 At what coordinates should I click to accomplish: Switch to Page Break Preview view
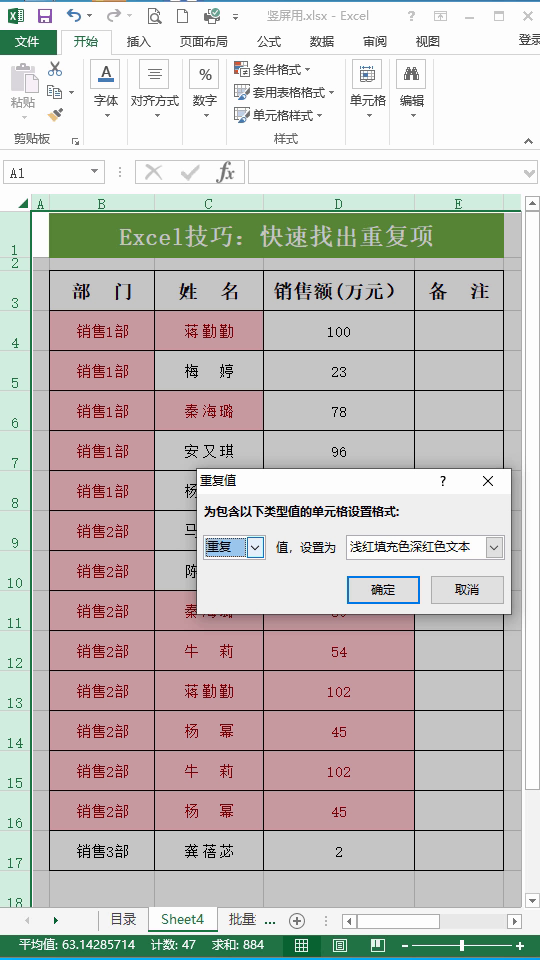(x=378, y=945)
